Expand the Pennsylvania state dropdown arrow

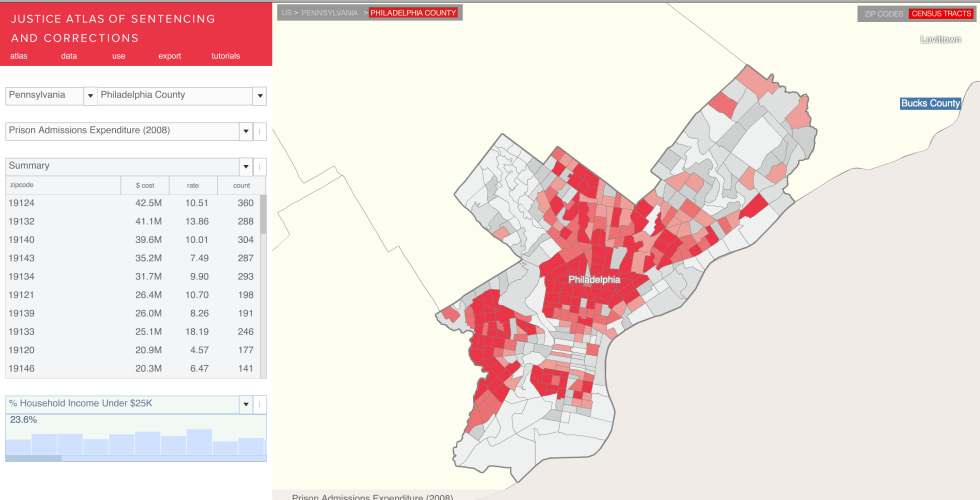90,96
